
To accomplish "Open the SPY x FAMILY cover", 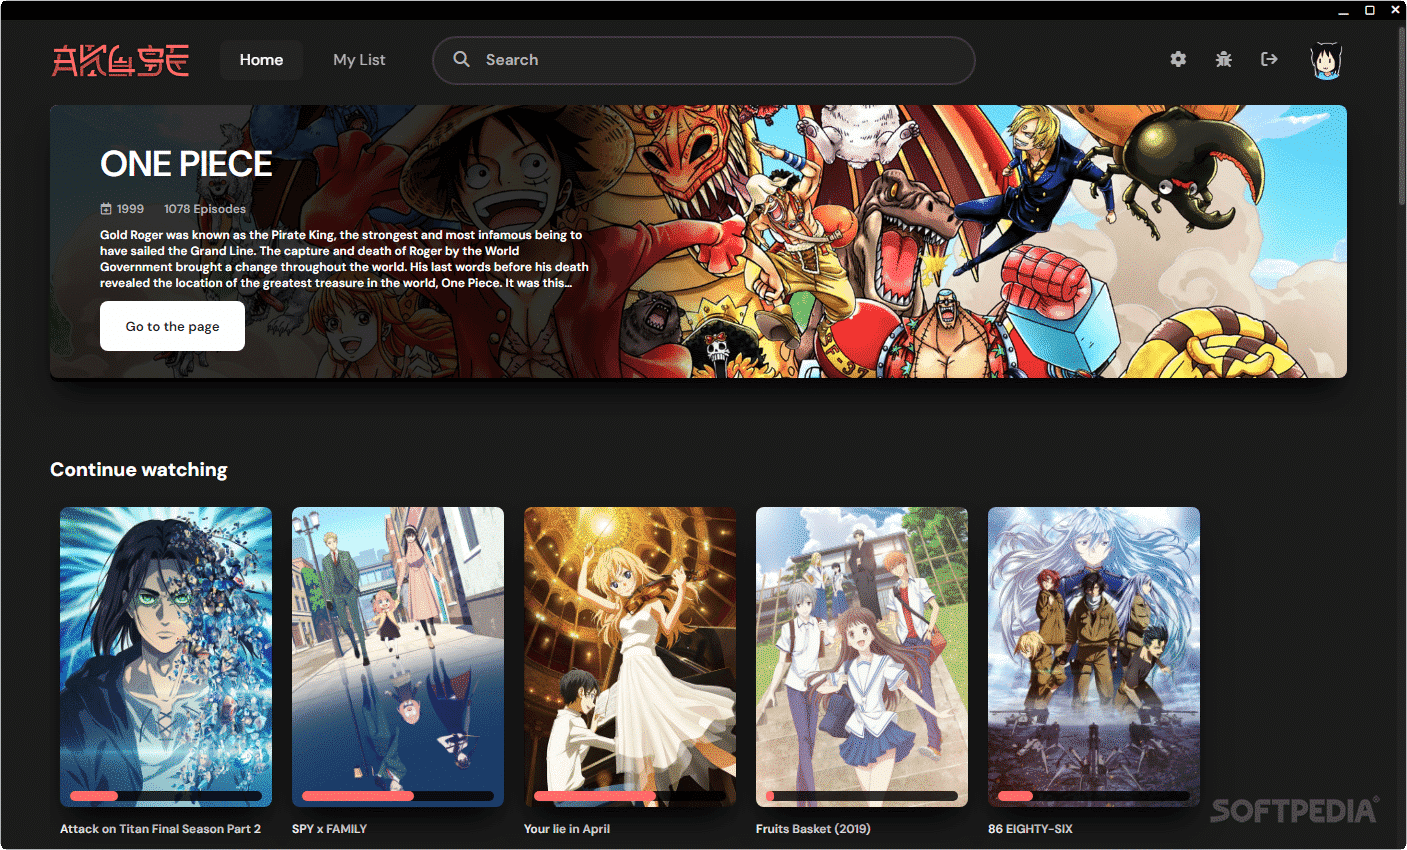I will (x=398, y=657).
